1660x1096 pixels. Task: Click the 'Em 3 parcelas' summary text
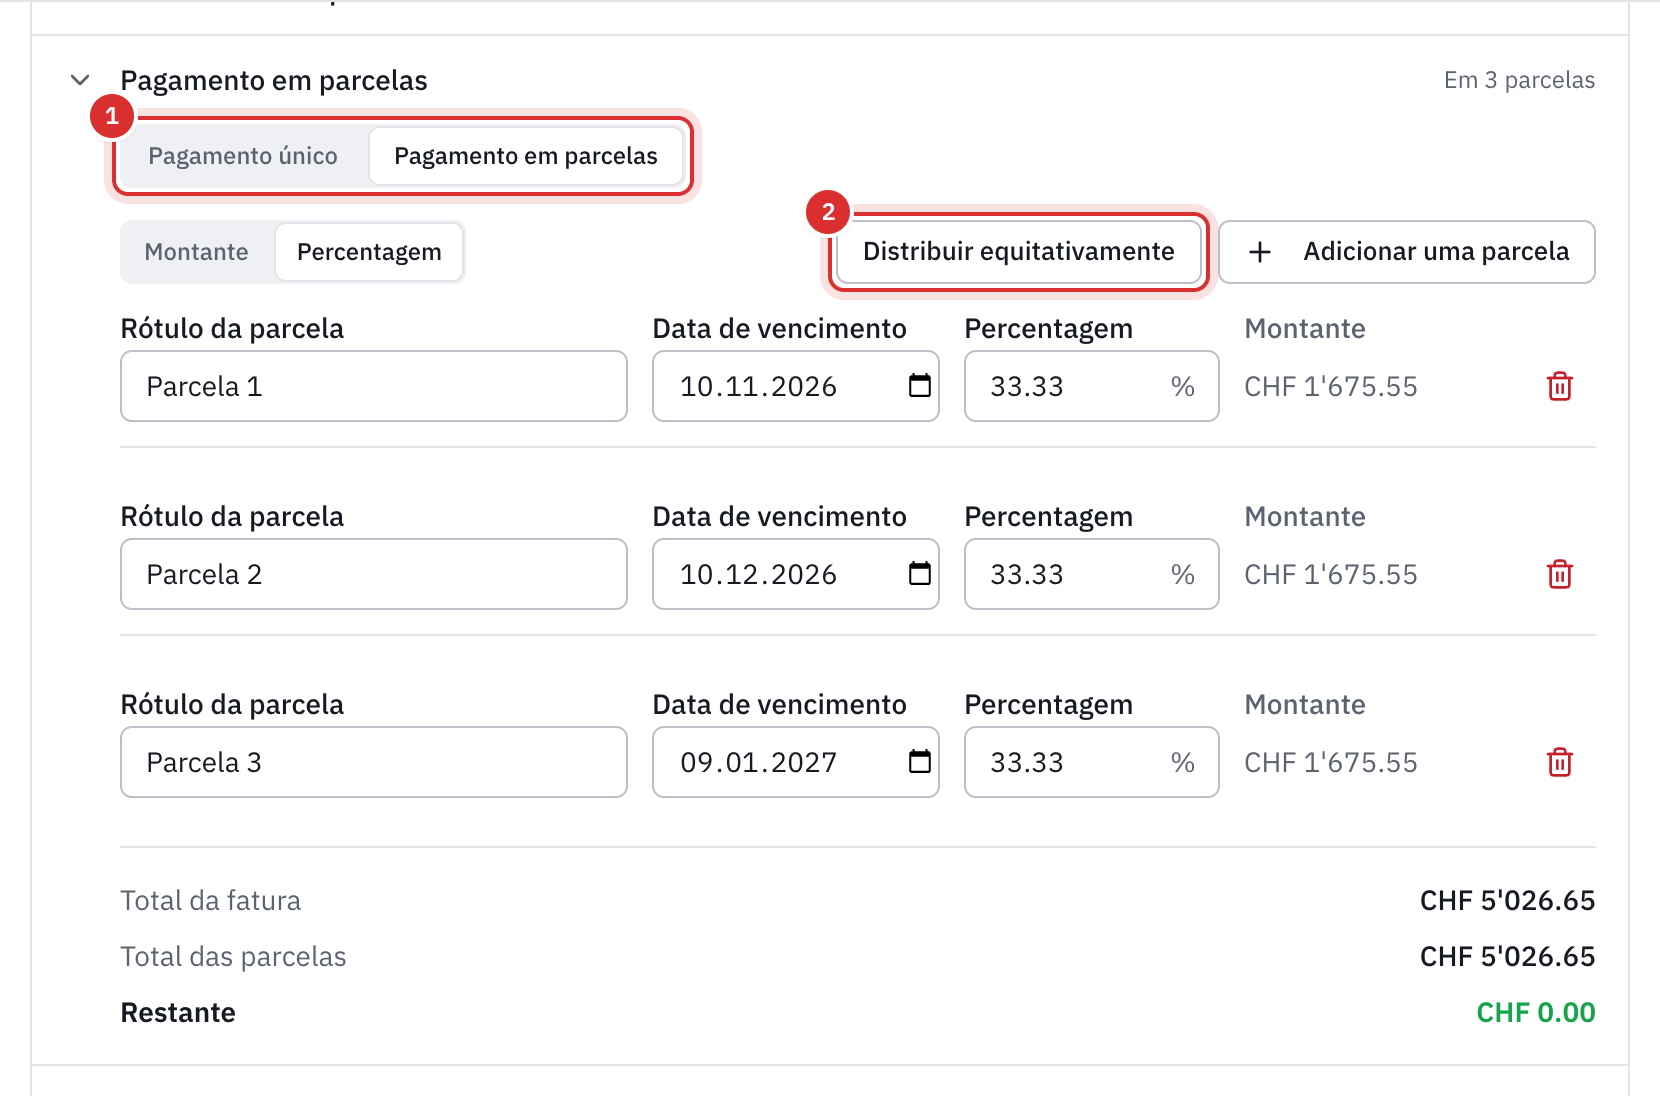click(1519, 80)
